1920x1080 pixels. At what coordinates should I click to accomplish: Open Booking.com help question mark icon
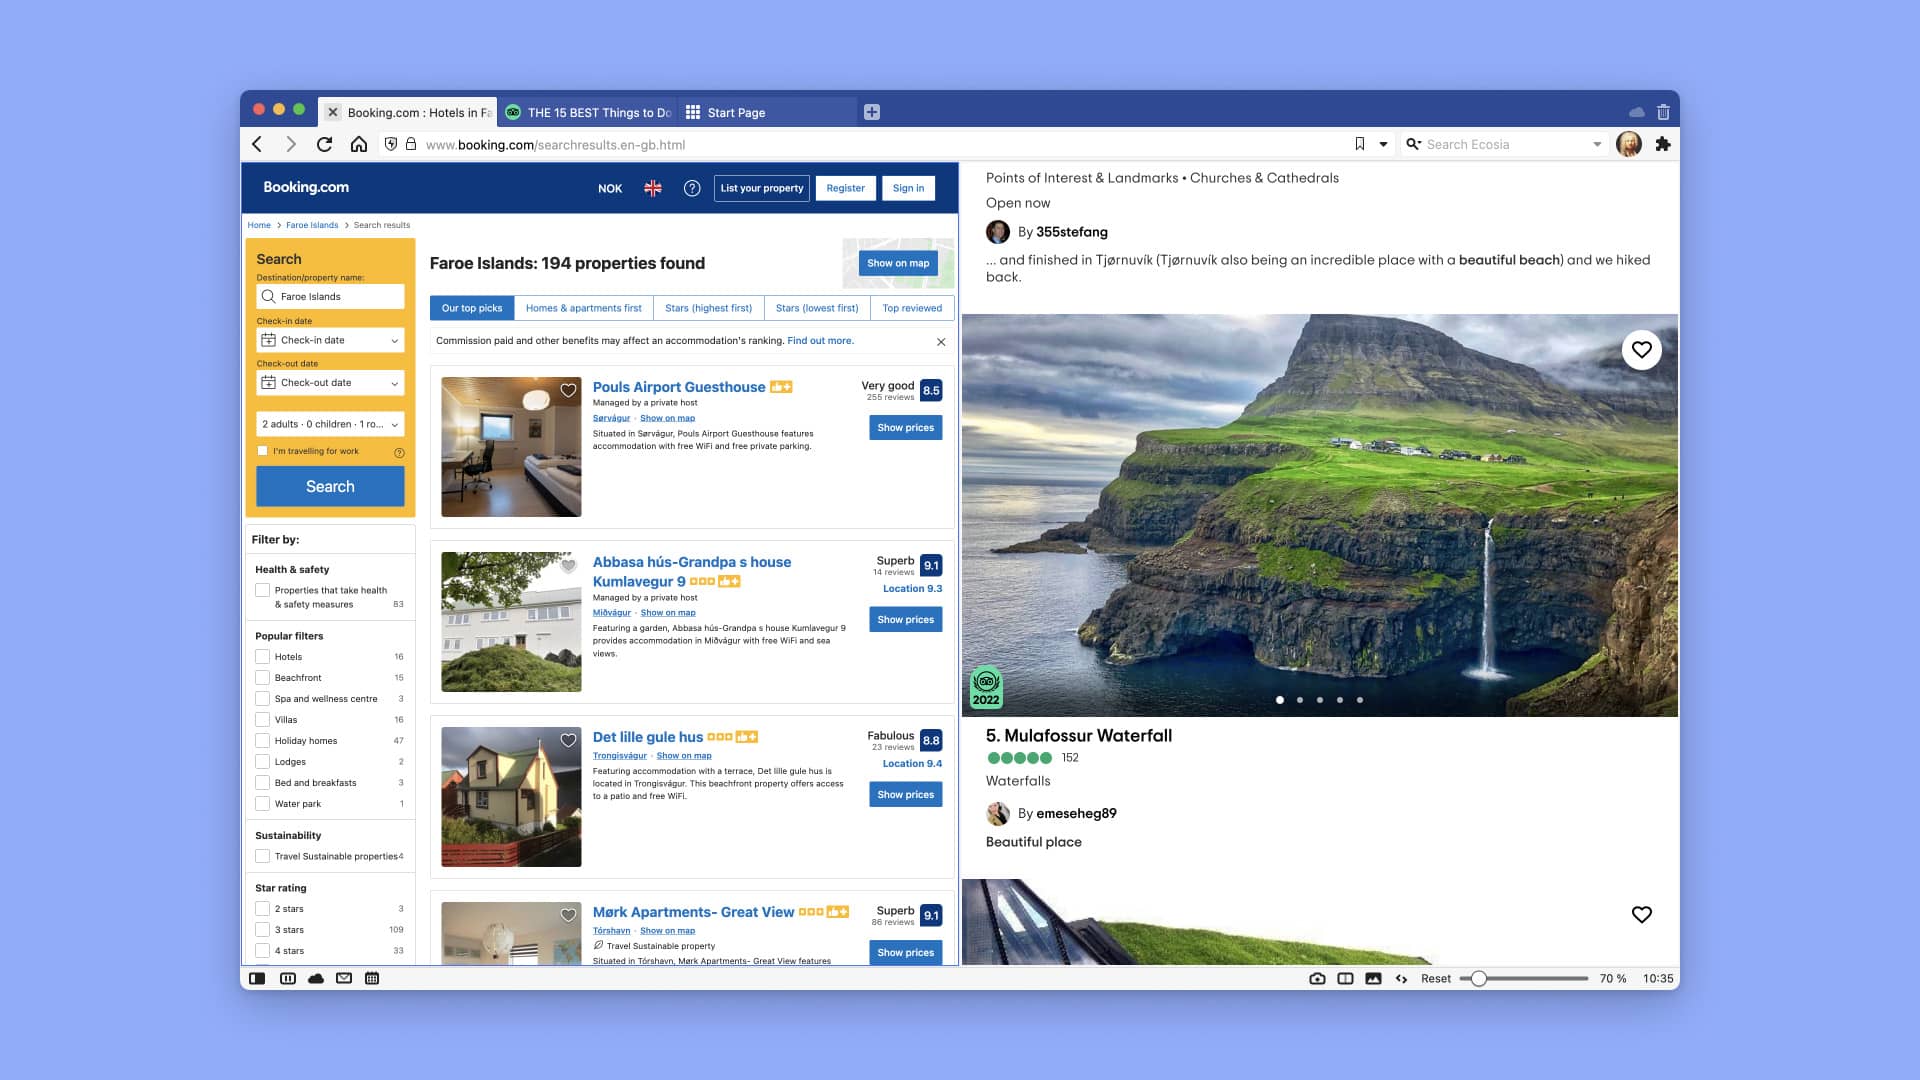(692, 188)
